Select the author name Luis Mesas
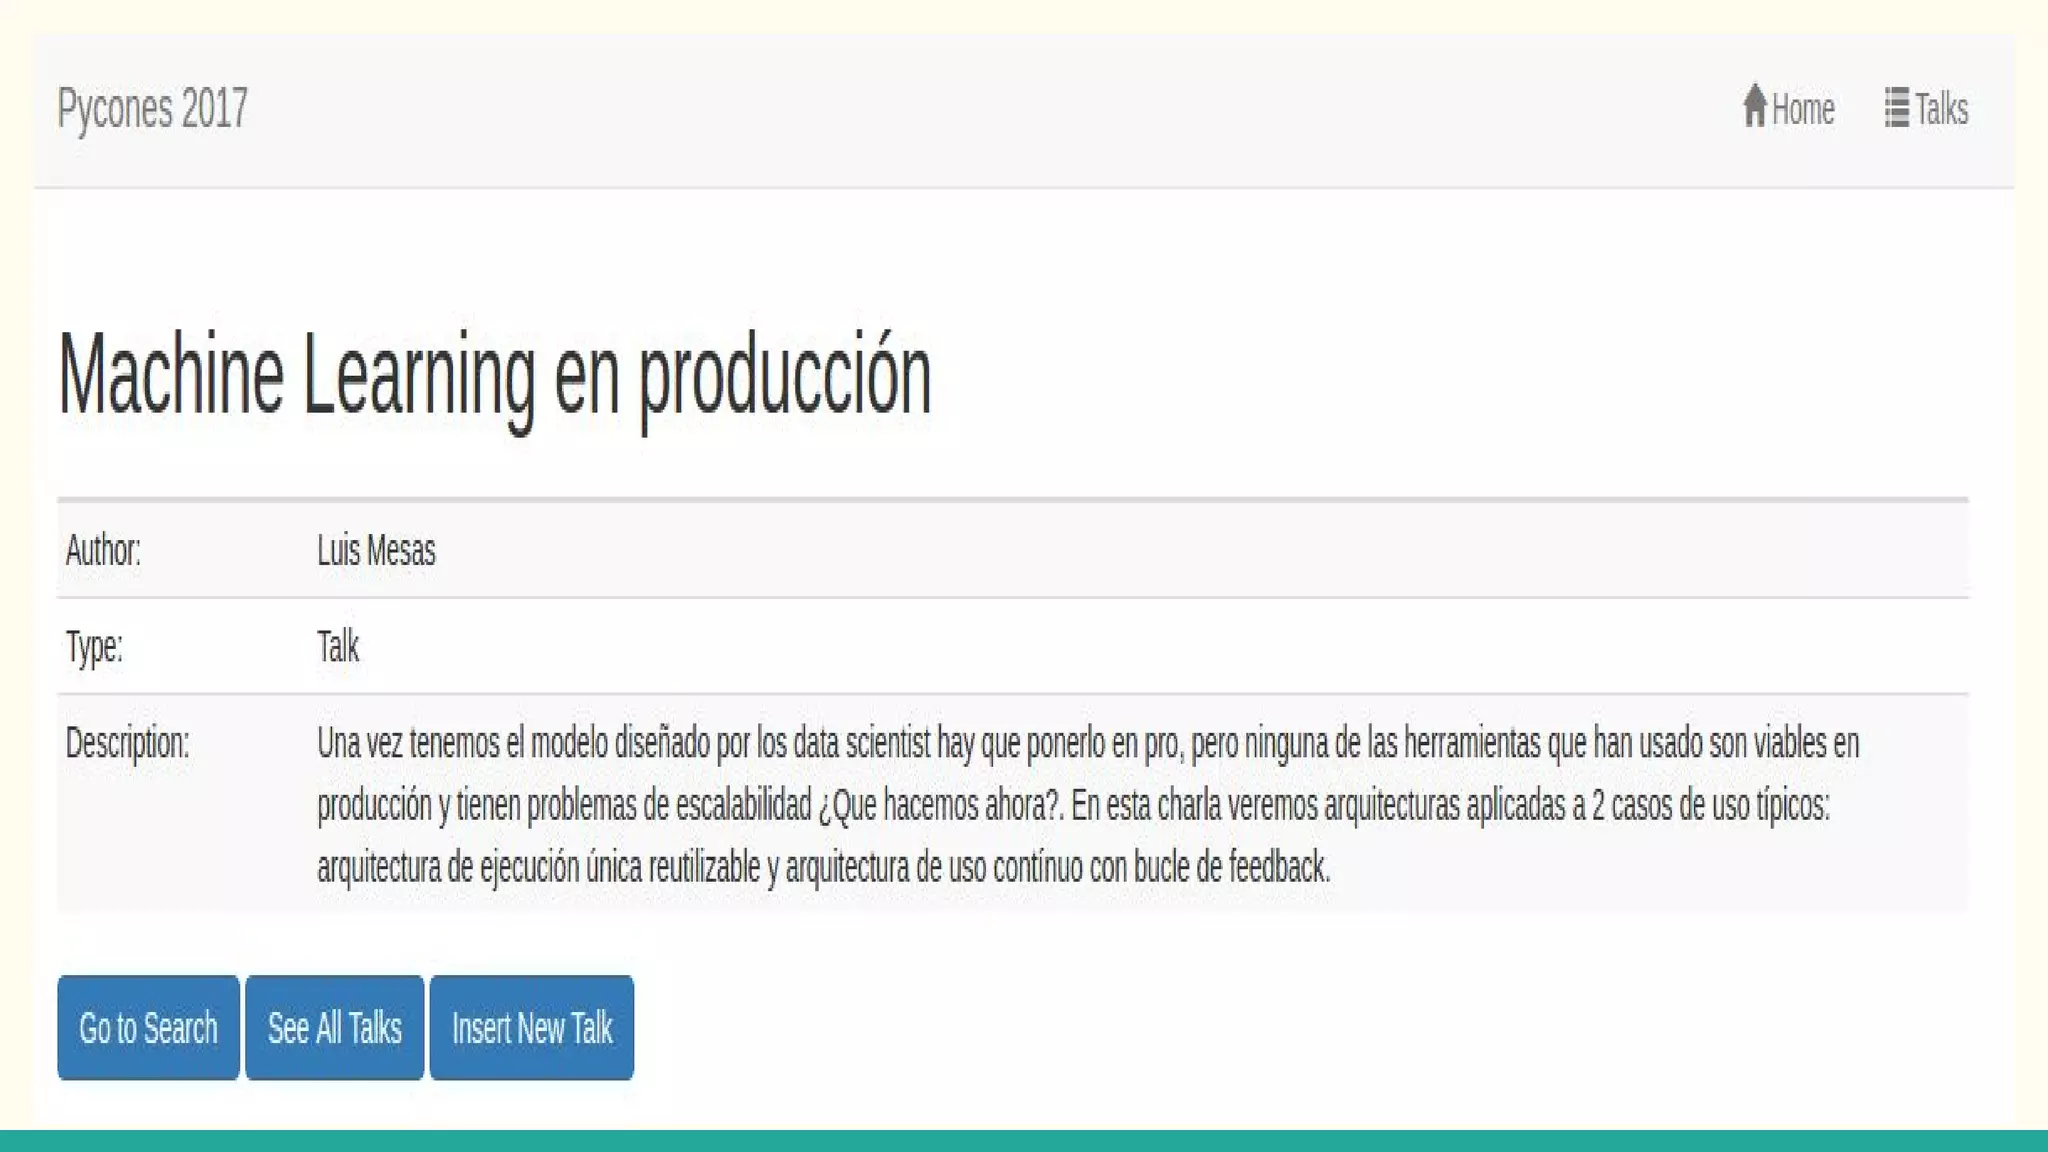 (376, 550)
